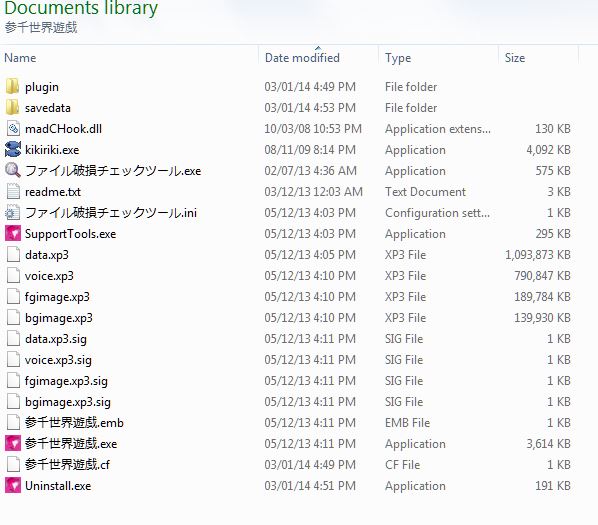Click the pink Uninstall.exe icon
Image resolution: width=598 pixels, height=525 pixels.
pyautogui.click(x=13, y=485)
